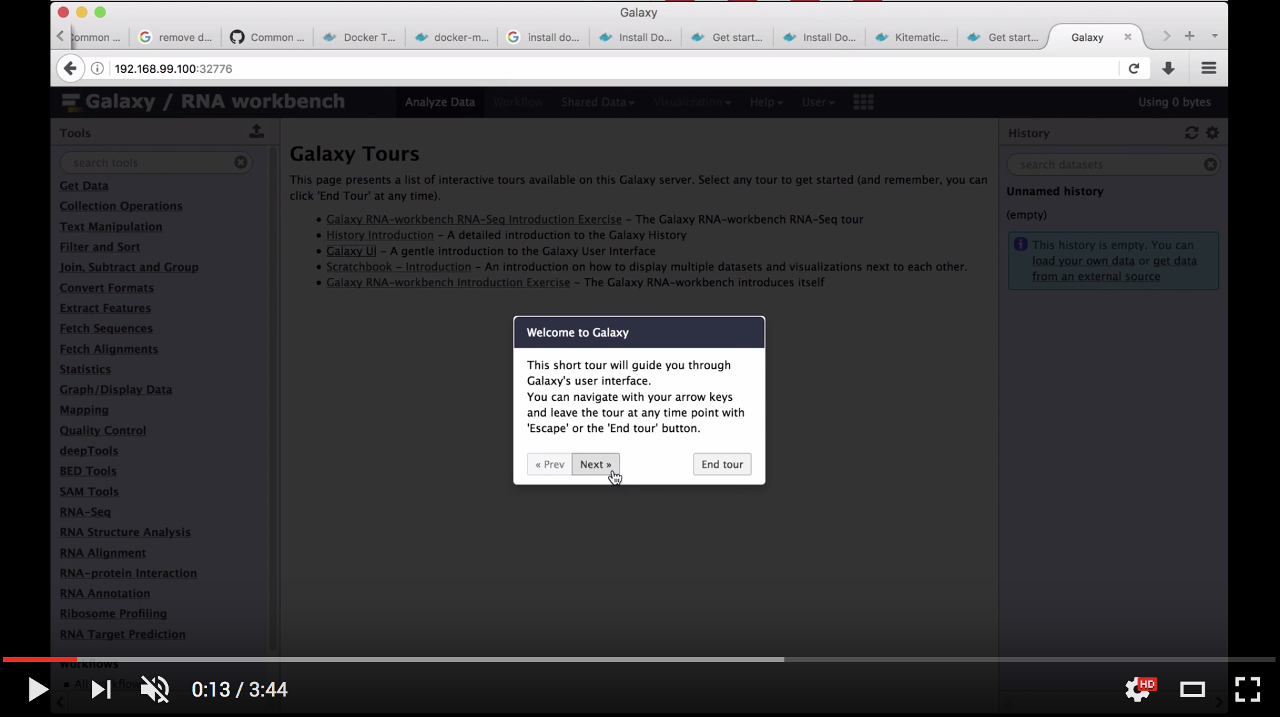Expand the Fetch Sequences section

tap(106, 328)
